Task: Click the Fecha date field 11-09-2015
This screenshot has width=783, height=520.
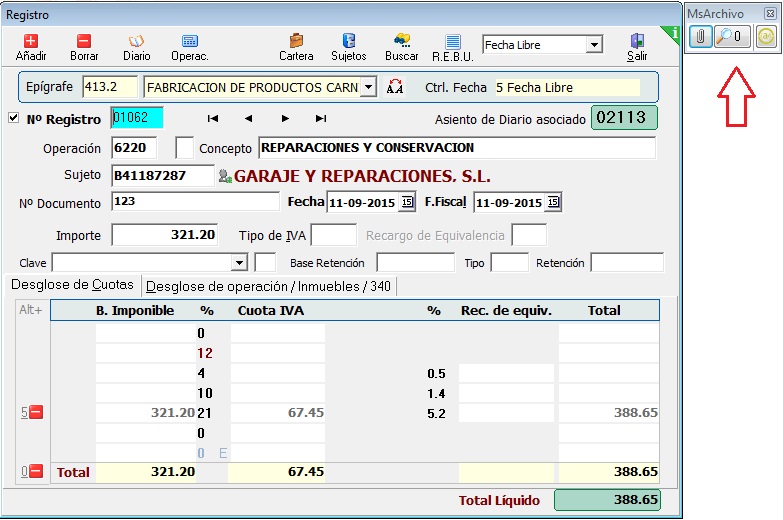Action: click(363, 202)
